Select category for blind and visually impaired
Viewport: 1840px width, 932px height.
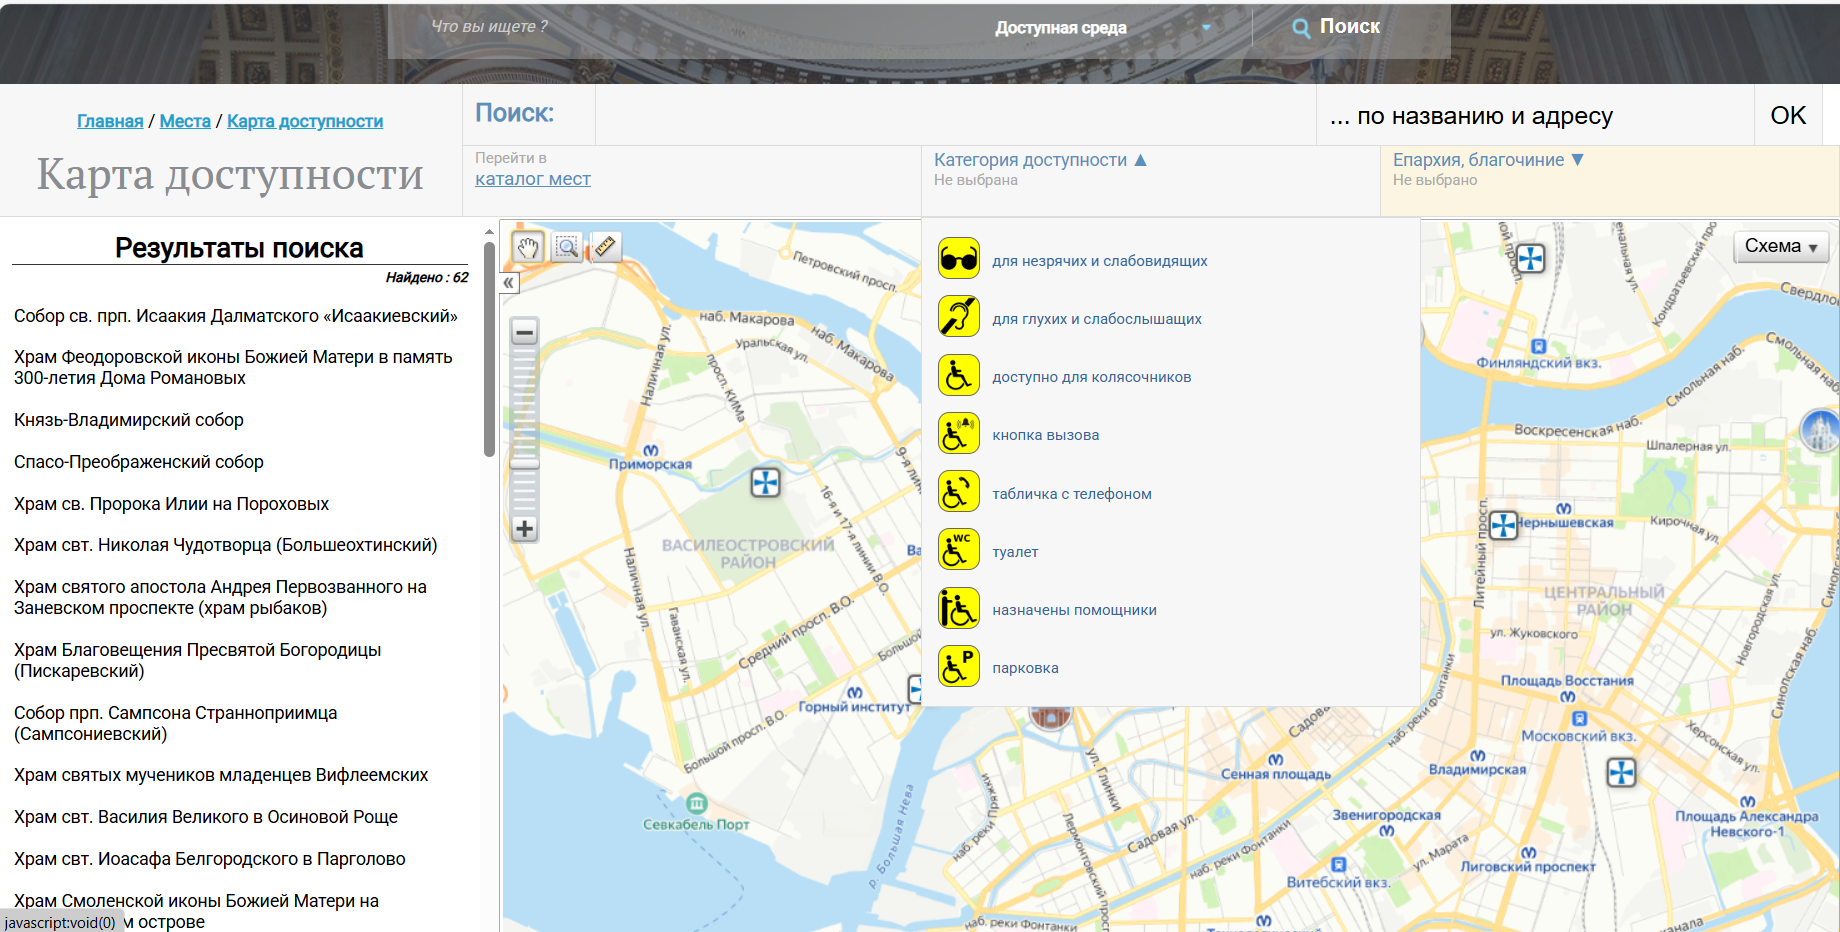click(x=1099, y=261)
